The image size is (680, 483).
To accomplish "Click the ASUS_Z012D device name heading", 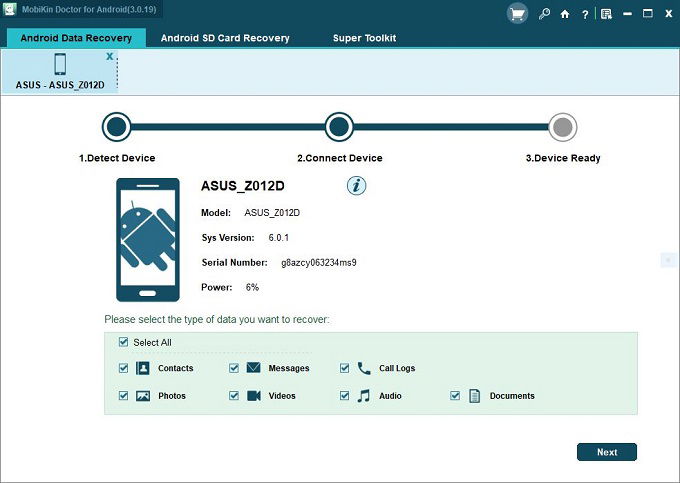I will [242, 186].
